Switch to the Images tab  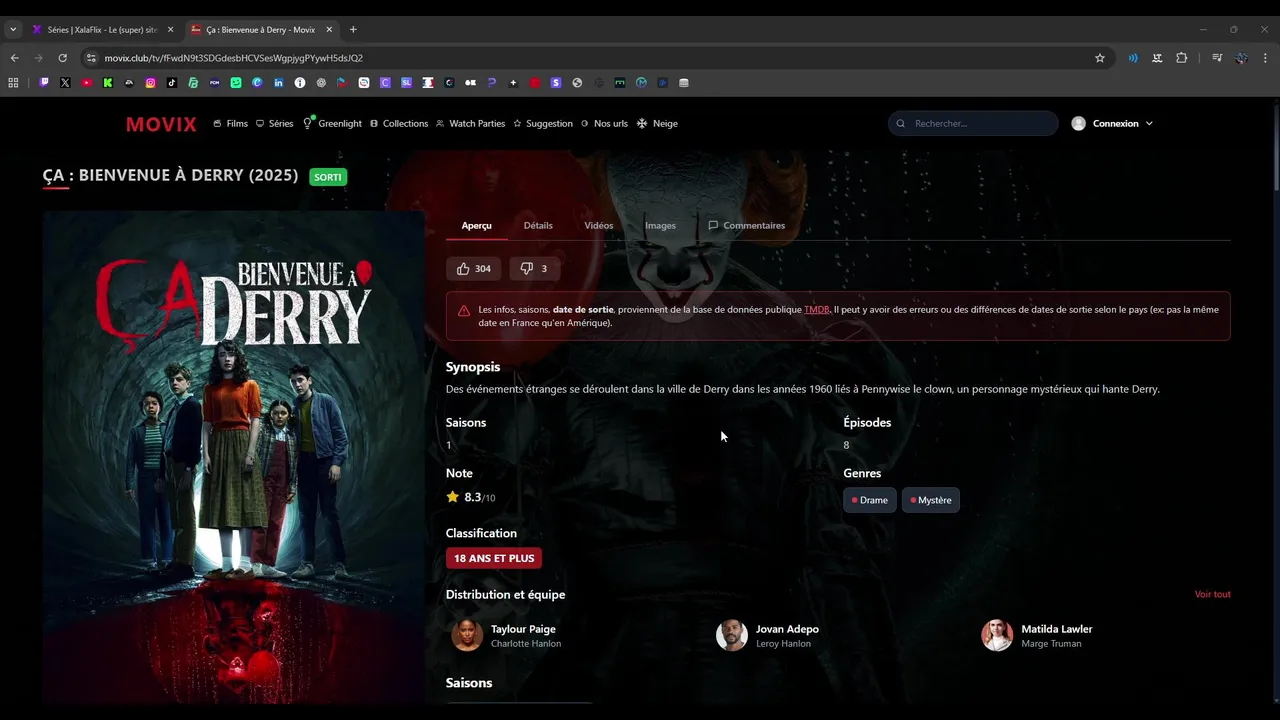(660, 226)
